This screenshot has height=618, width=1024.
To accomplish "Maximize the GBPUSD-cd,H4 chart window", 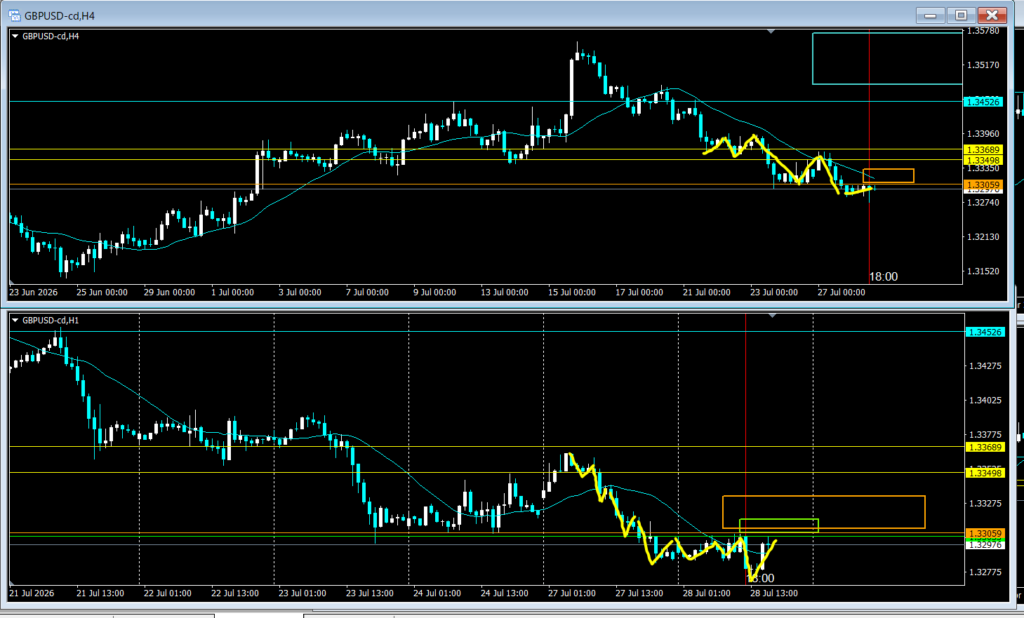I will pos(961,15).
